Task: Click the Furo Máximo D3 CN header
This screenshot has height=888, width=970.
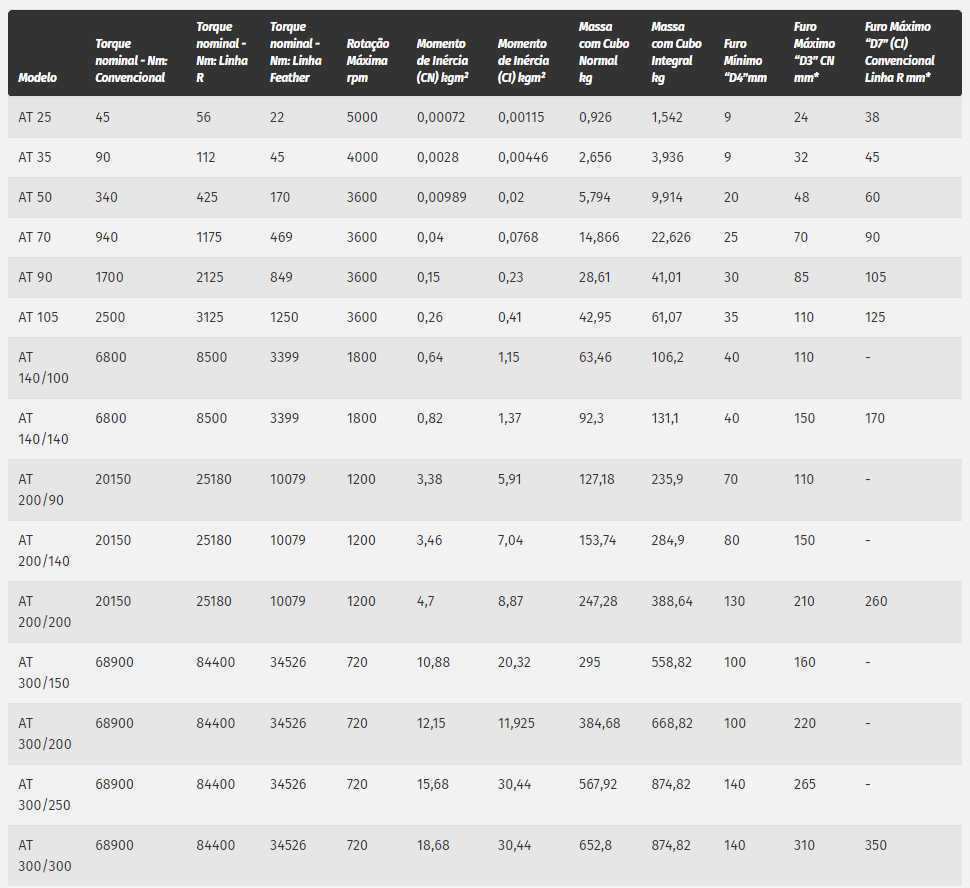Action: click(x=814, y=52)
